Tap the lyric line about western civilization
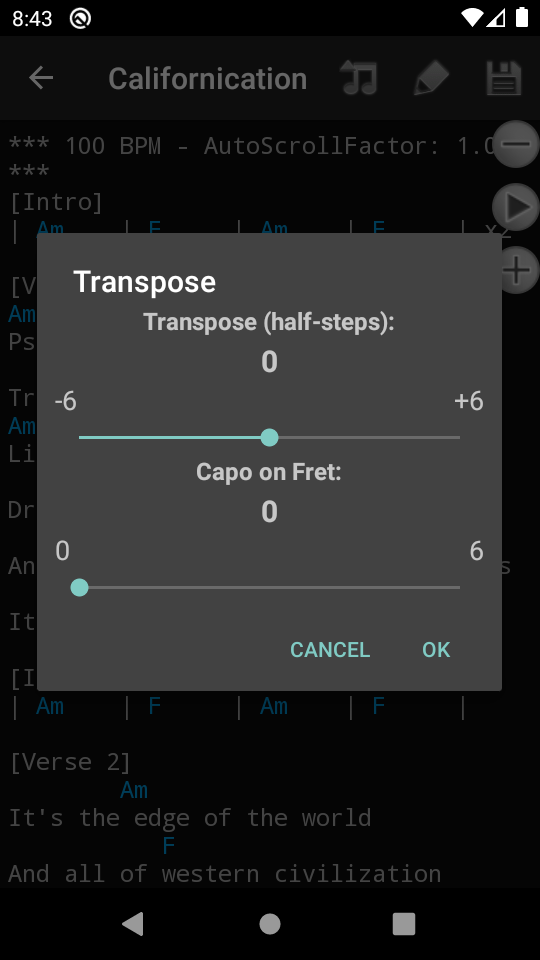Viewport: 540px width, 960px height. [x=225, y=874]
